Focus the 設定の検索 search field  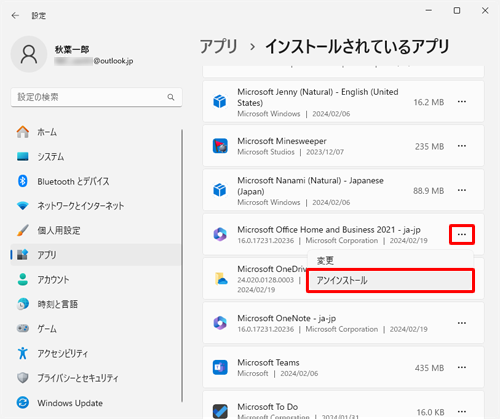[x=96, y=97]
